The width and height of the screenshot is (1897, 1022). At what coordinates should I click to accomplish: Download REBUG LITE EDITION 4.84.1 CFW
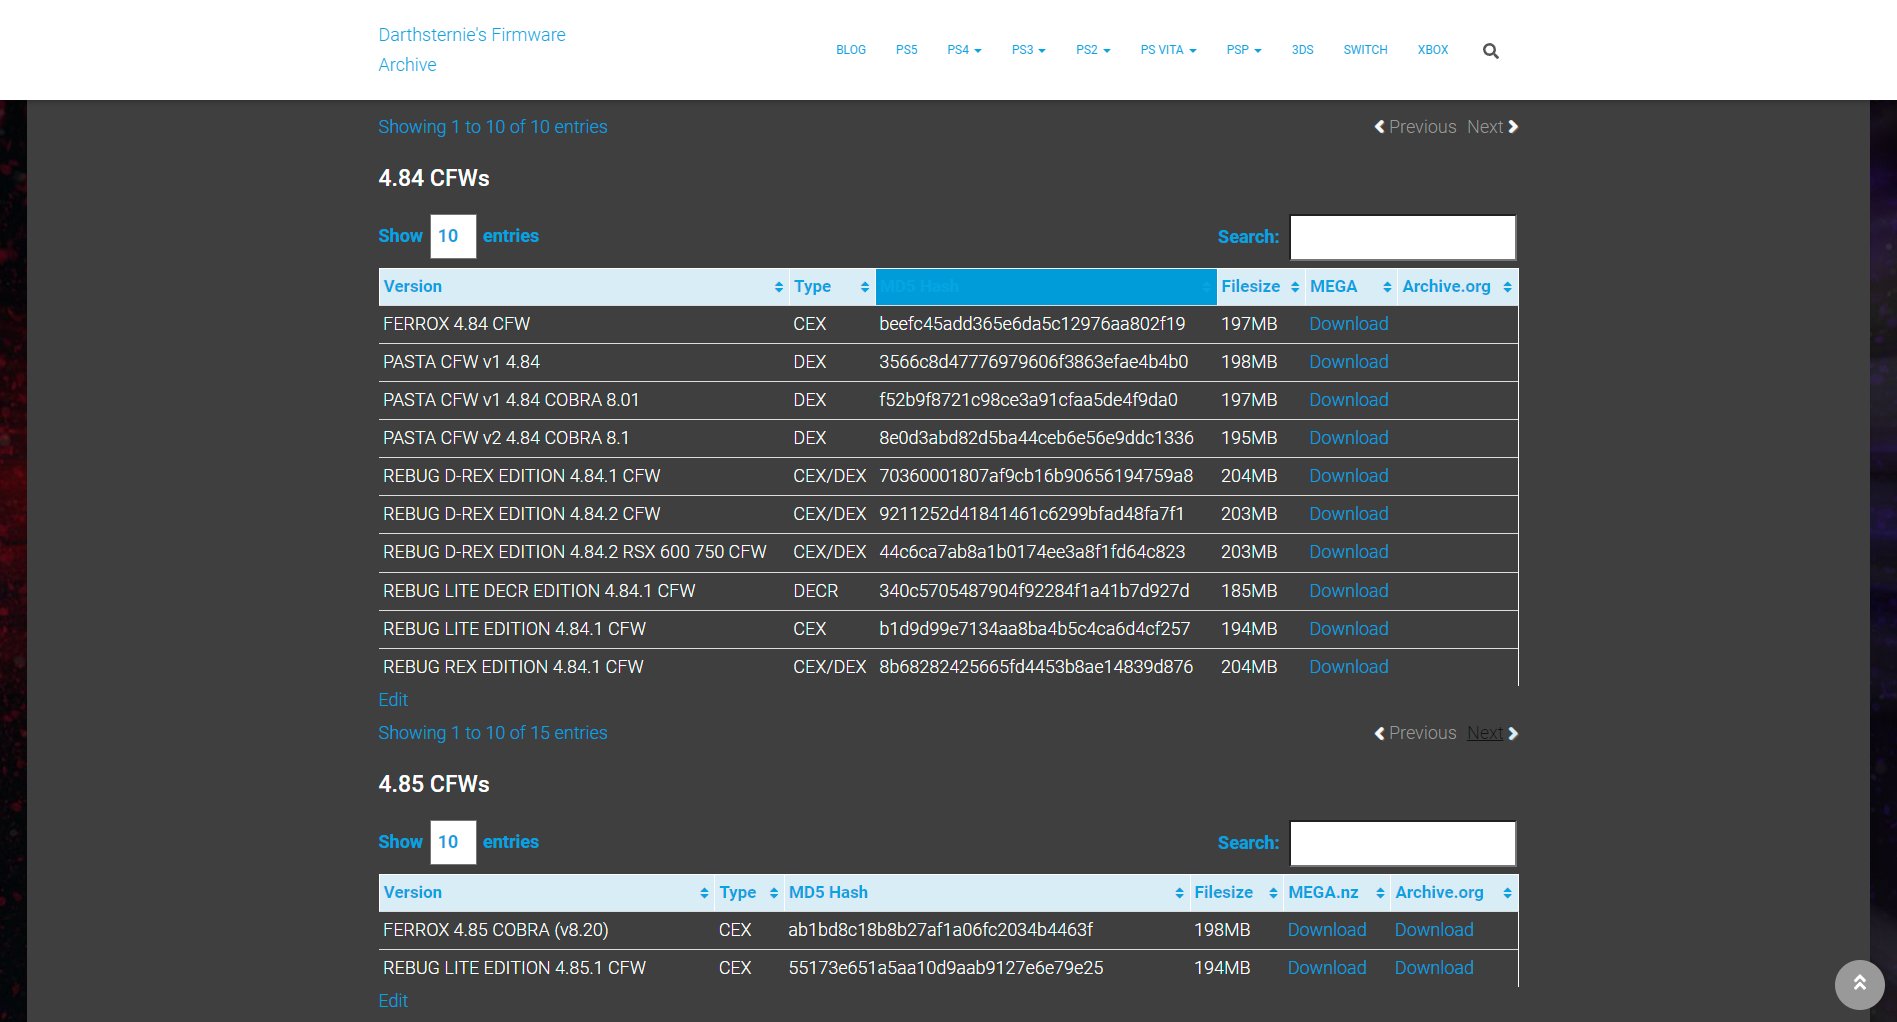1348,629
